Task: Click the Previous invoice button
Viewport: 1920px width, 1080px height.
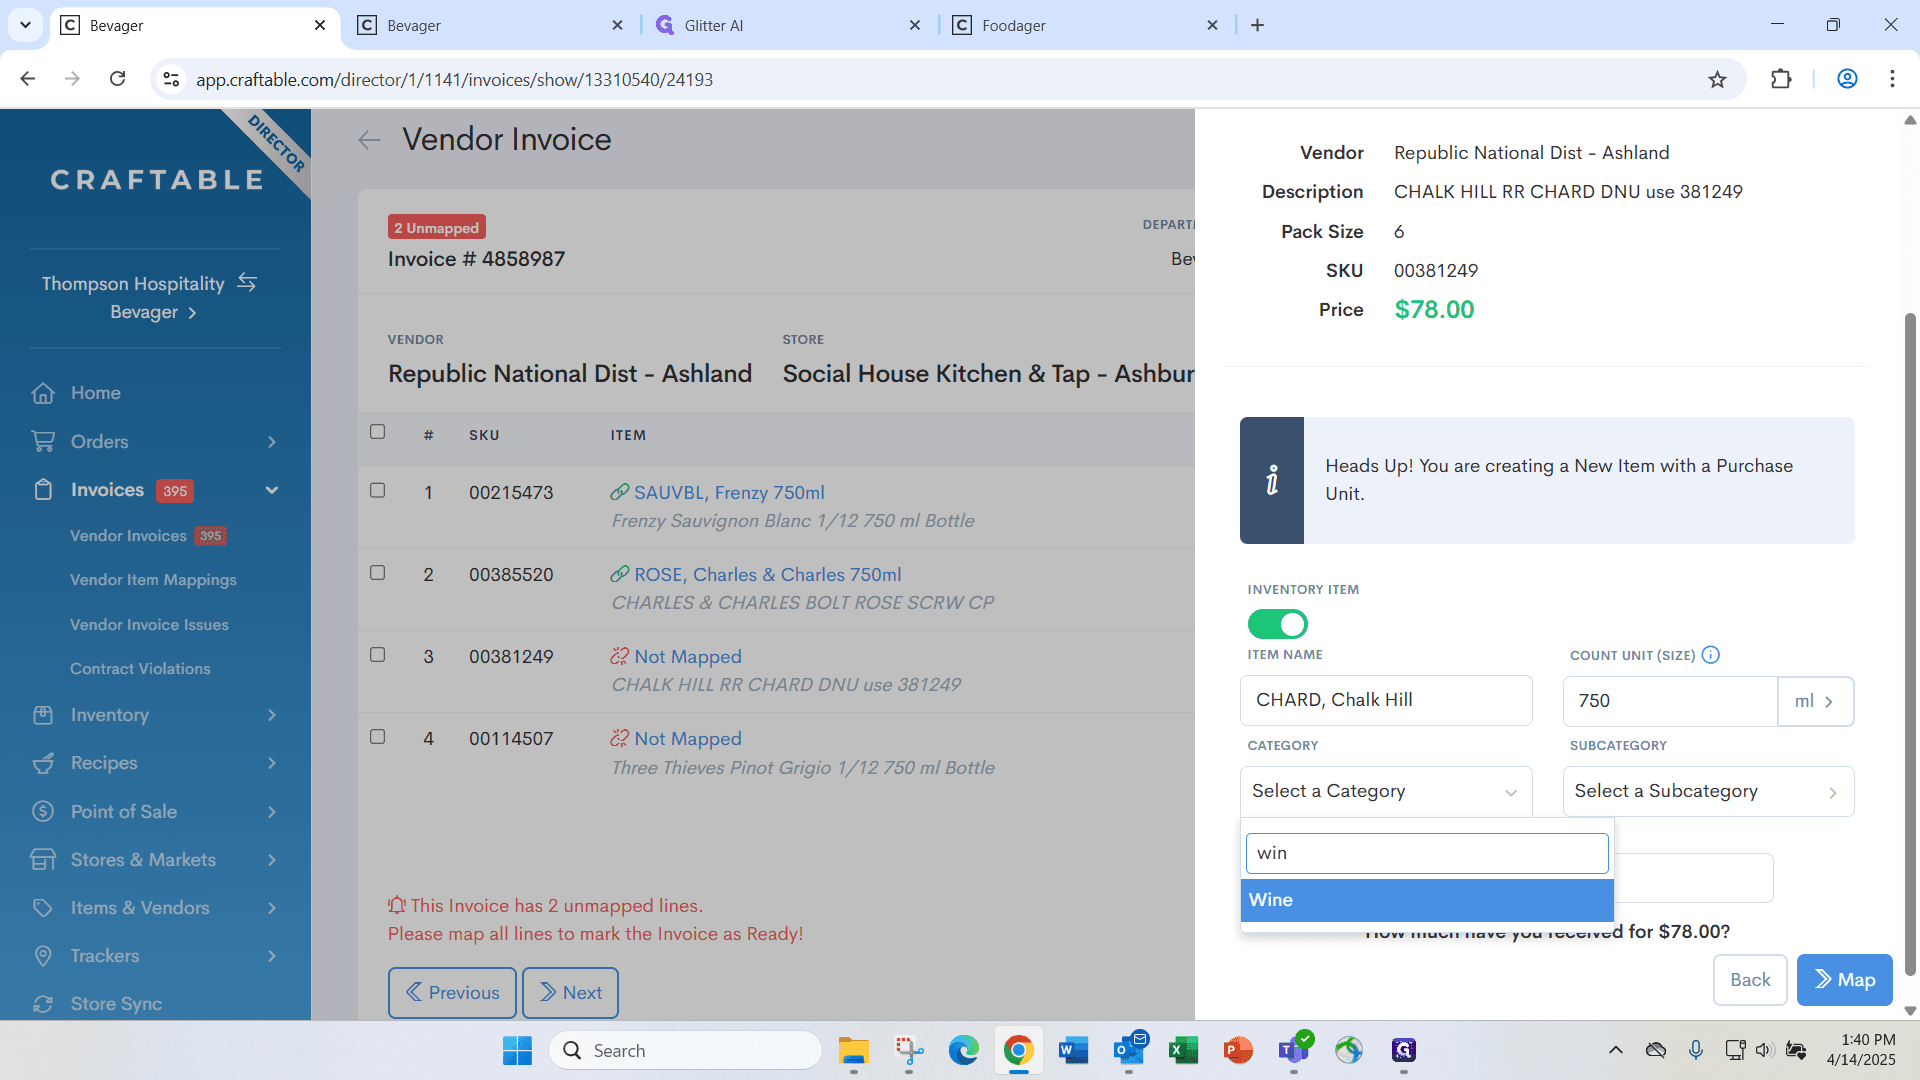Action: pos(452,993)
